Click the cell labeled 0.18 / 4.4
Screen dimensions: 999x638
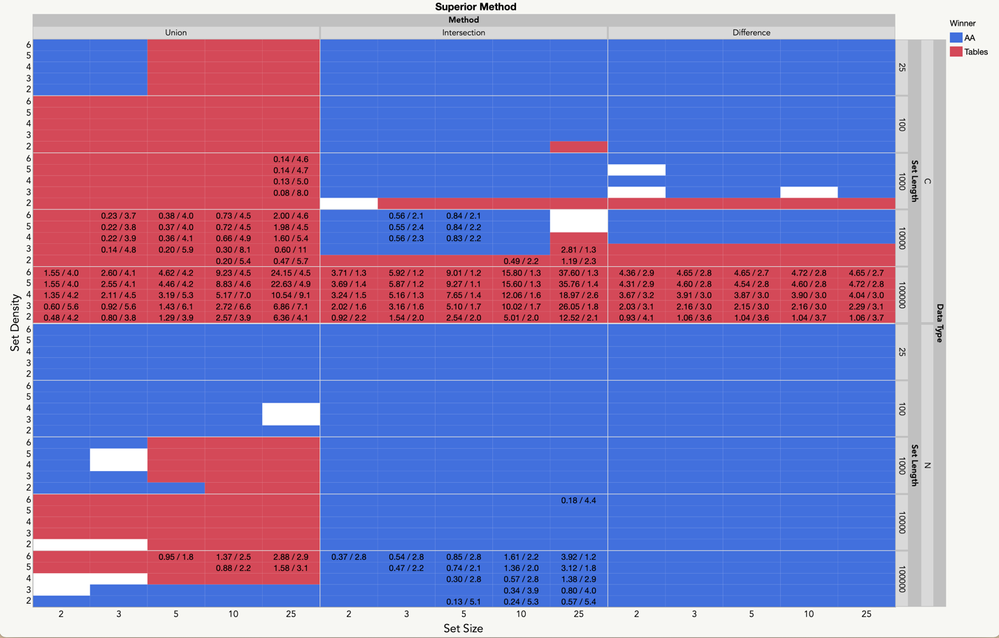coord(579,500)
